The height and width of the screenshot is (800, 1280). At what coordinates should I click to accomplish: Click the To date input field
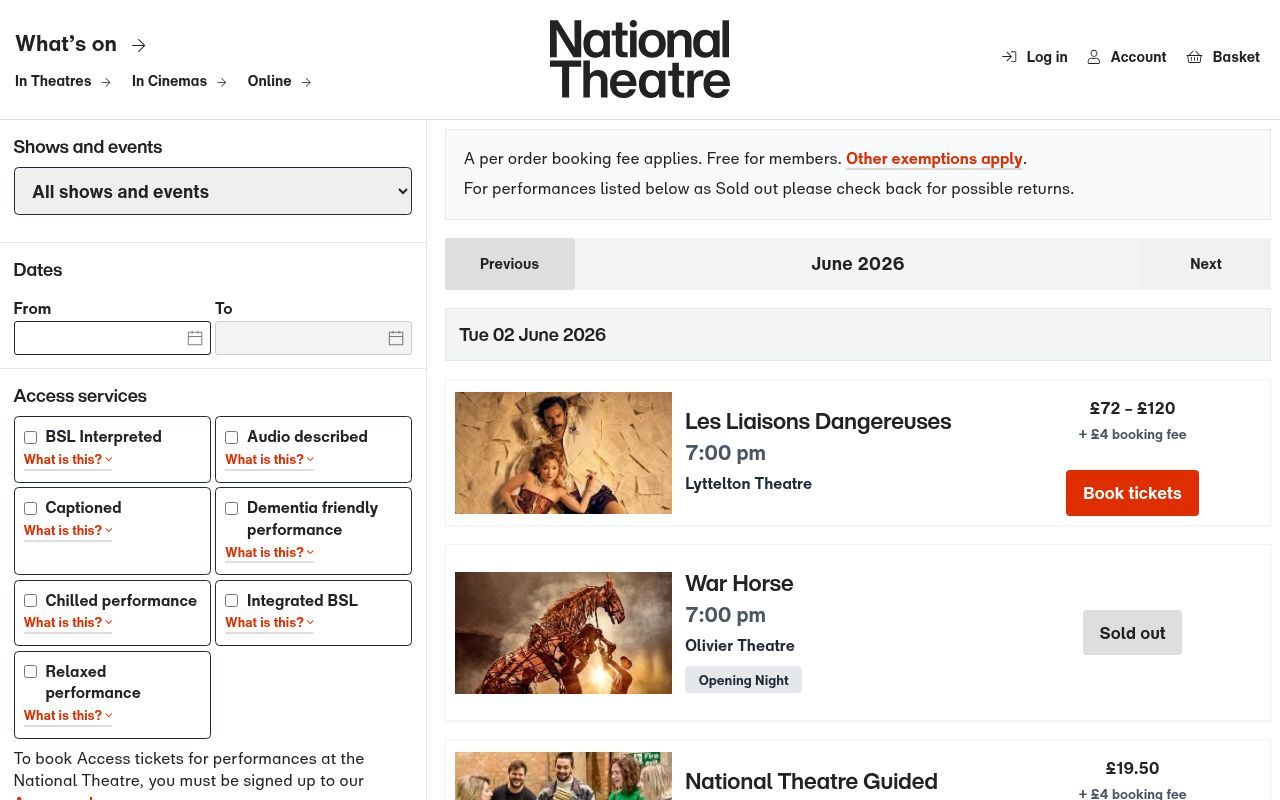(313, 338)
